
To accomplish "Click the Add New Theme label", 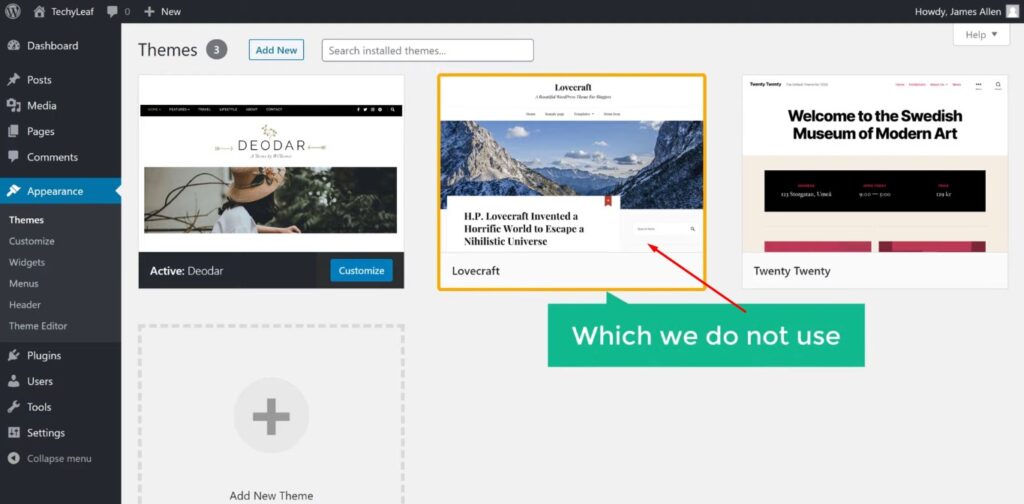I will click(x=271, y=496).
